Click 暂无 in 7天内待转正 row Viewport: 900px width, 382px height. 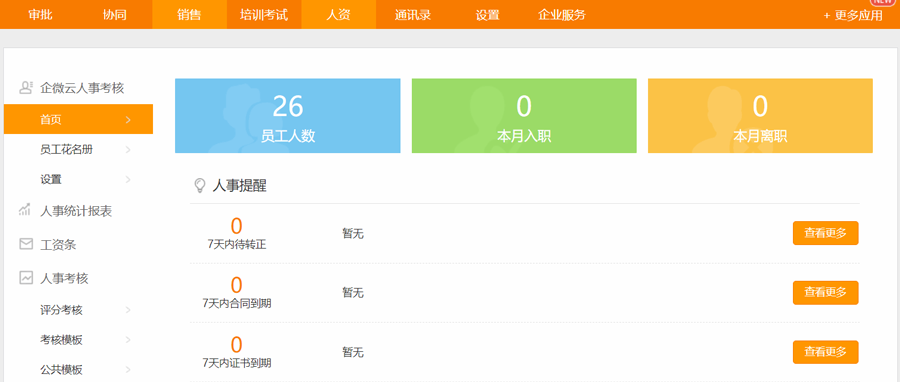pos(353,233)
